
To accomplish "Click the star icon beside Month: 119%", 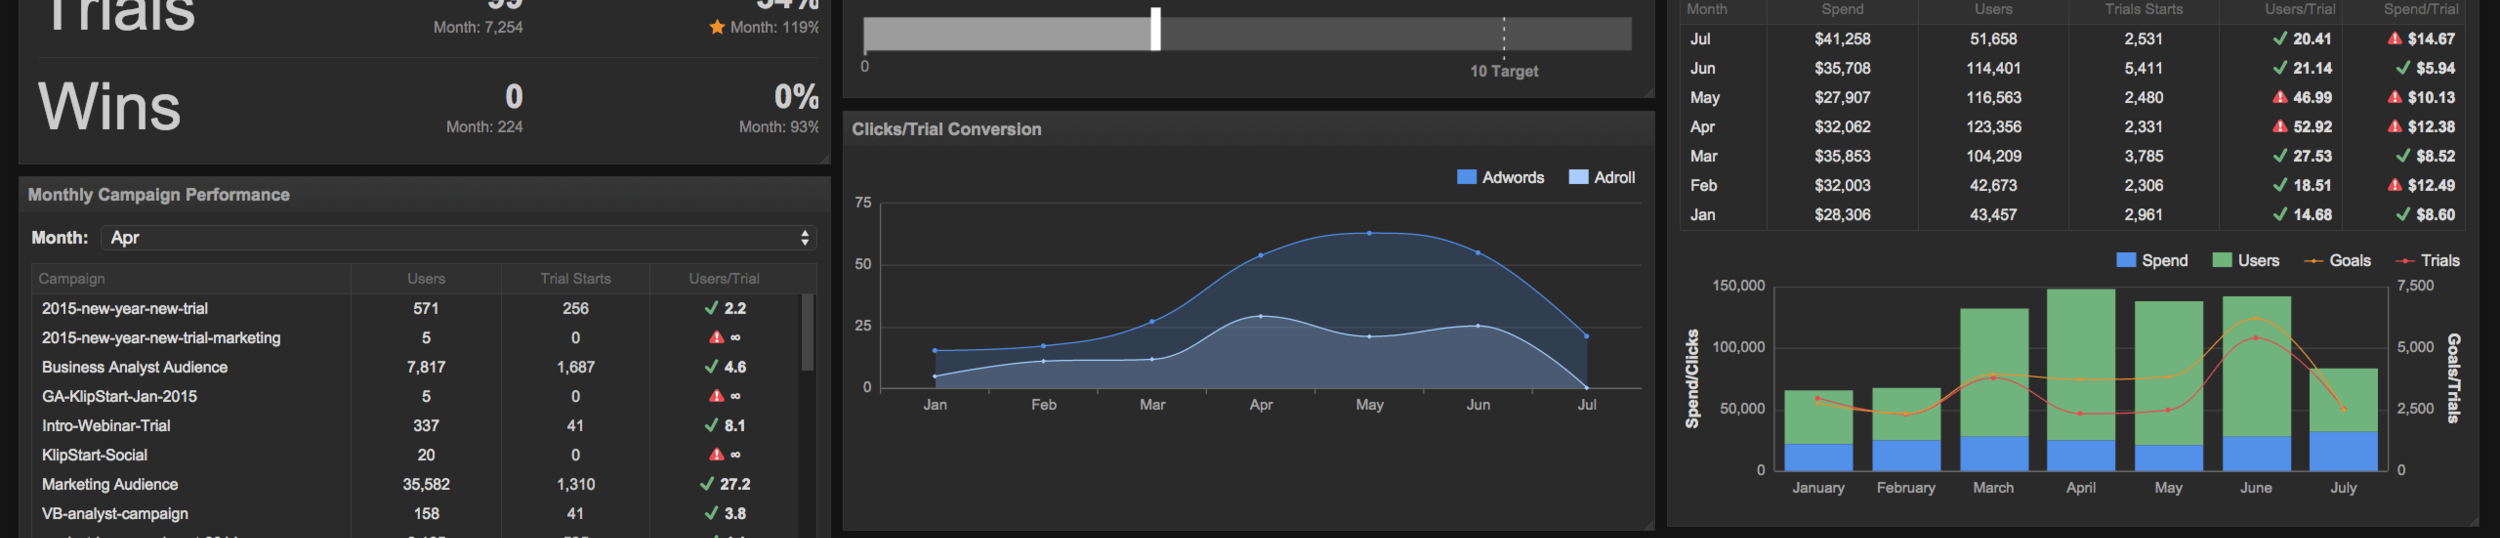I will click(717, 27).
